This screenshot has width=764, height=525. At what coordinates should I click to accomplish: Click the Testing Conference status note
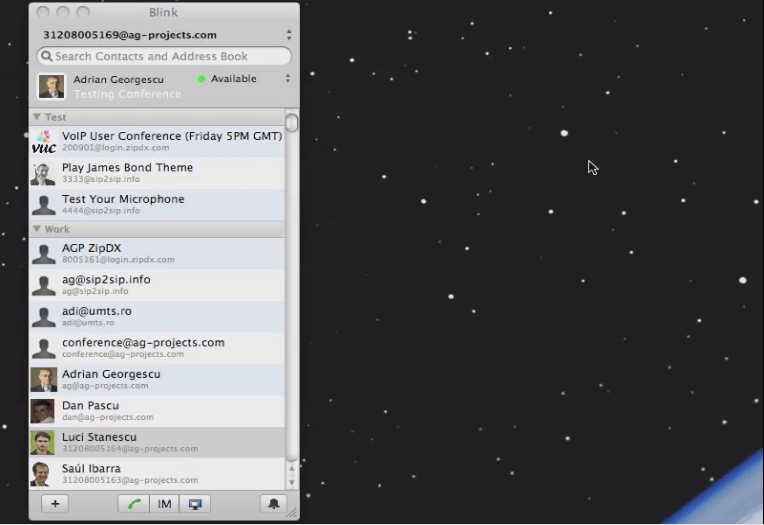[x=128, y=95]
